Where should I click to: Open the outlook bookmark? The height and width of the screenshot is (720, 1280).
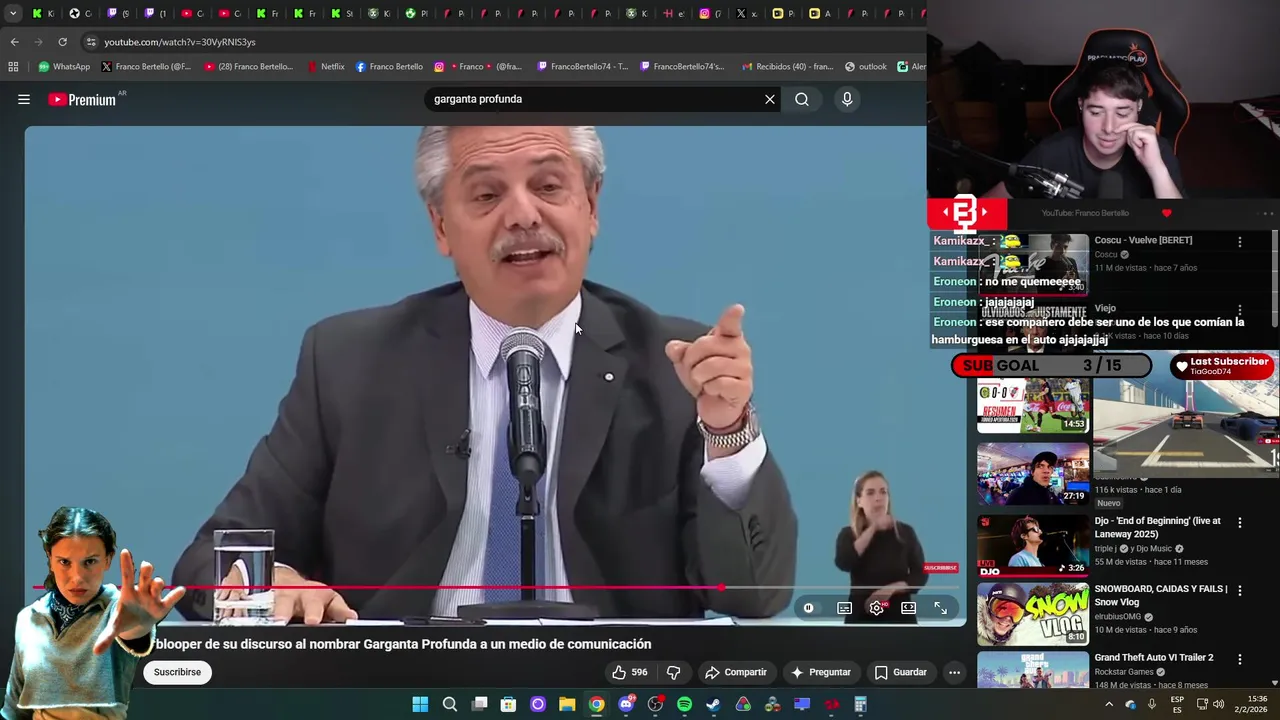[866, 67]
